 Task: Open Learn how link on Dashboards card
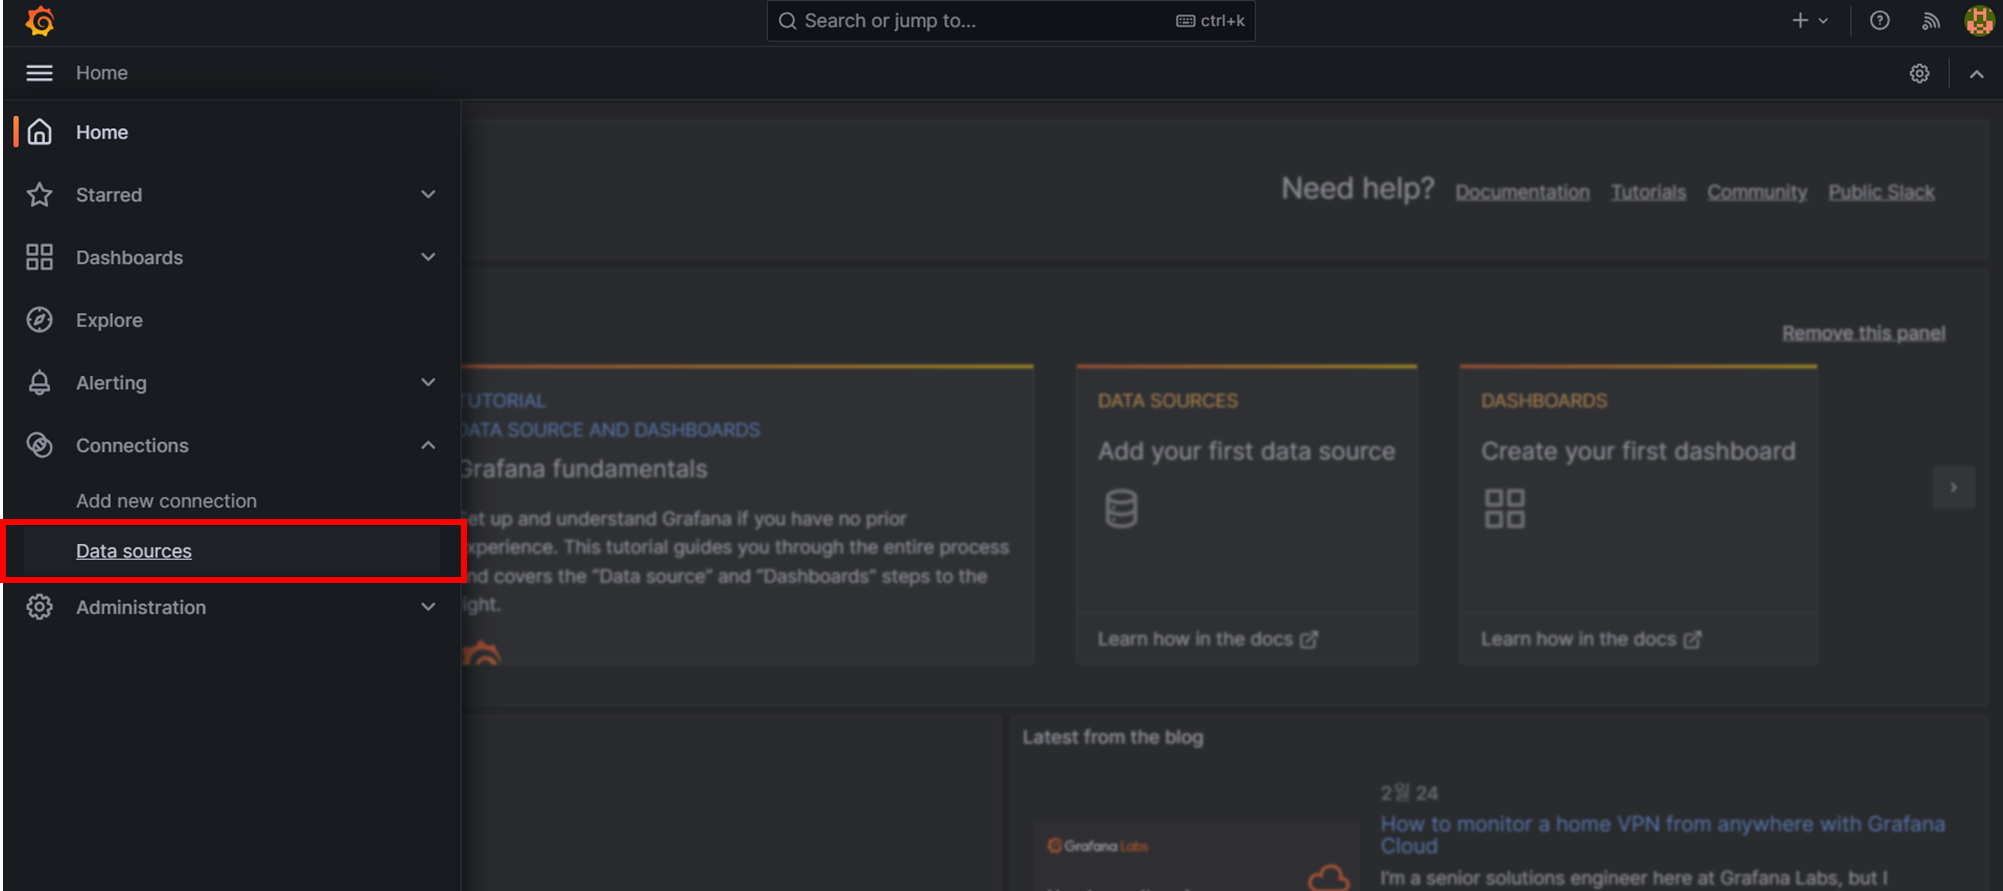point(1590,639)
